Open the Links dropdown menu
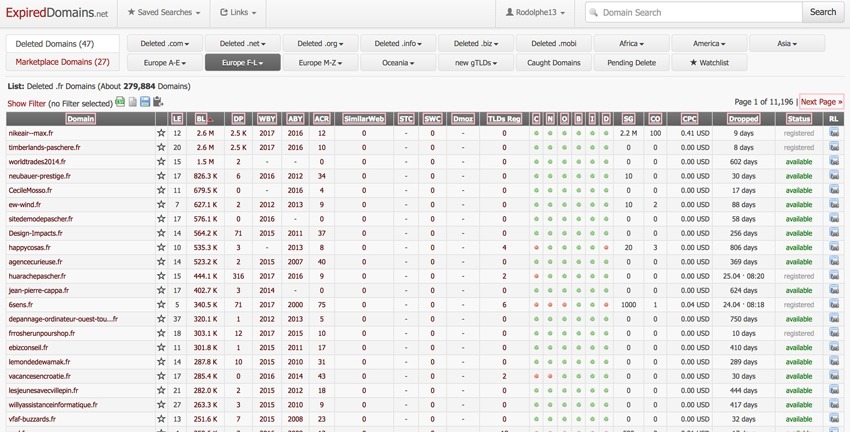This screenshot has width=850, height=432. (x=238, y=12)
